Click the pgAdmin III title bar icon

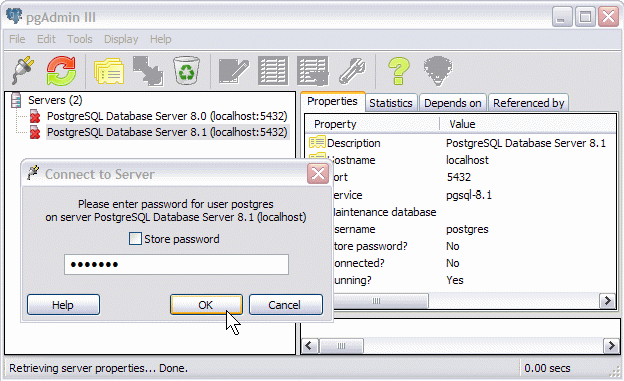point(14,16)
